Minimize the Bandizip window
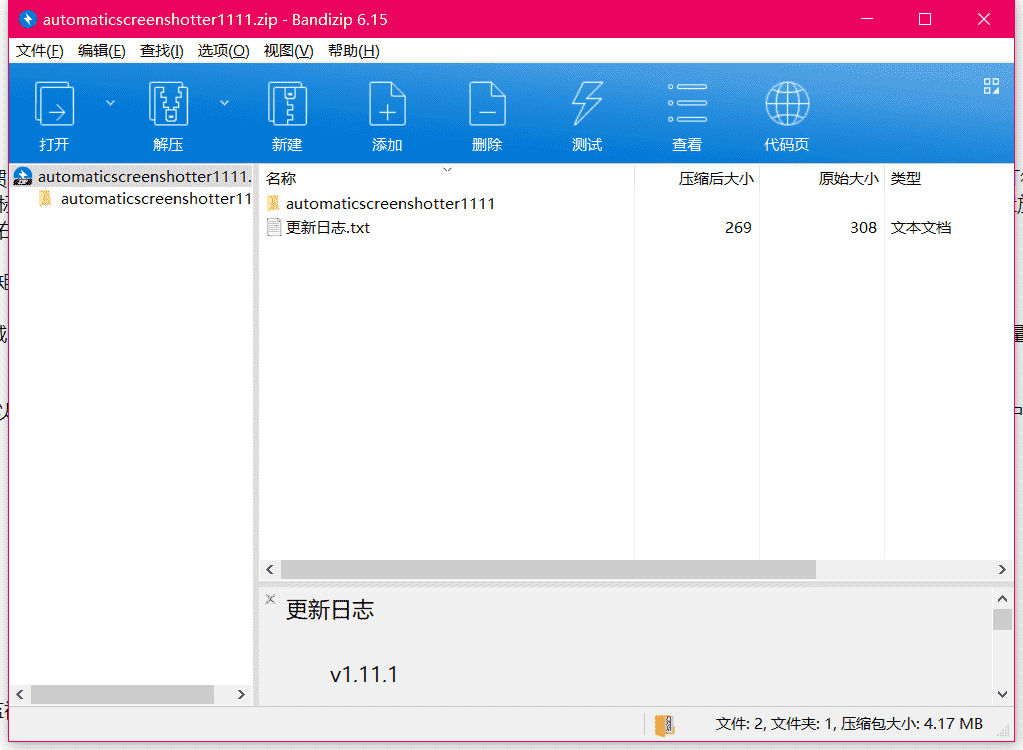1023x750 pixels. click(x=867, y=19)
